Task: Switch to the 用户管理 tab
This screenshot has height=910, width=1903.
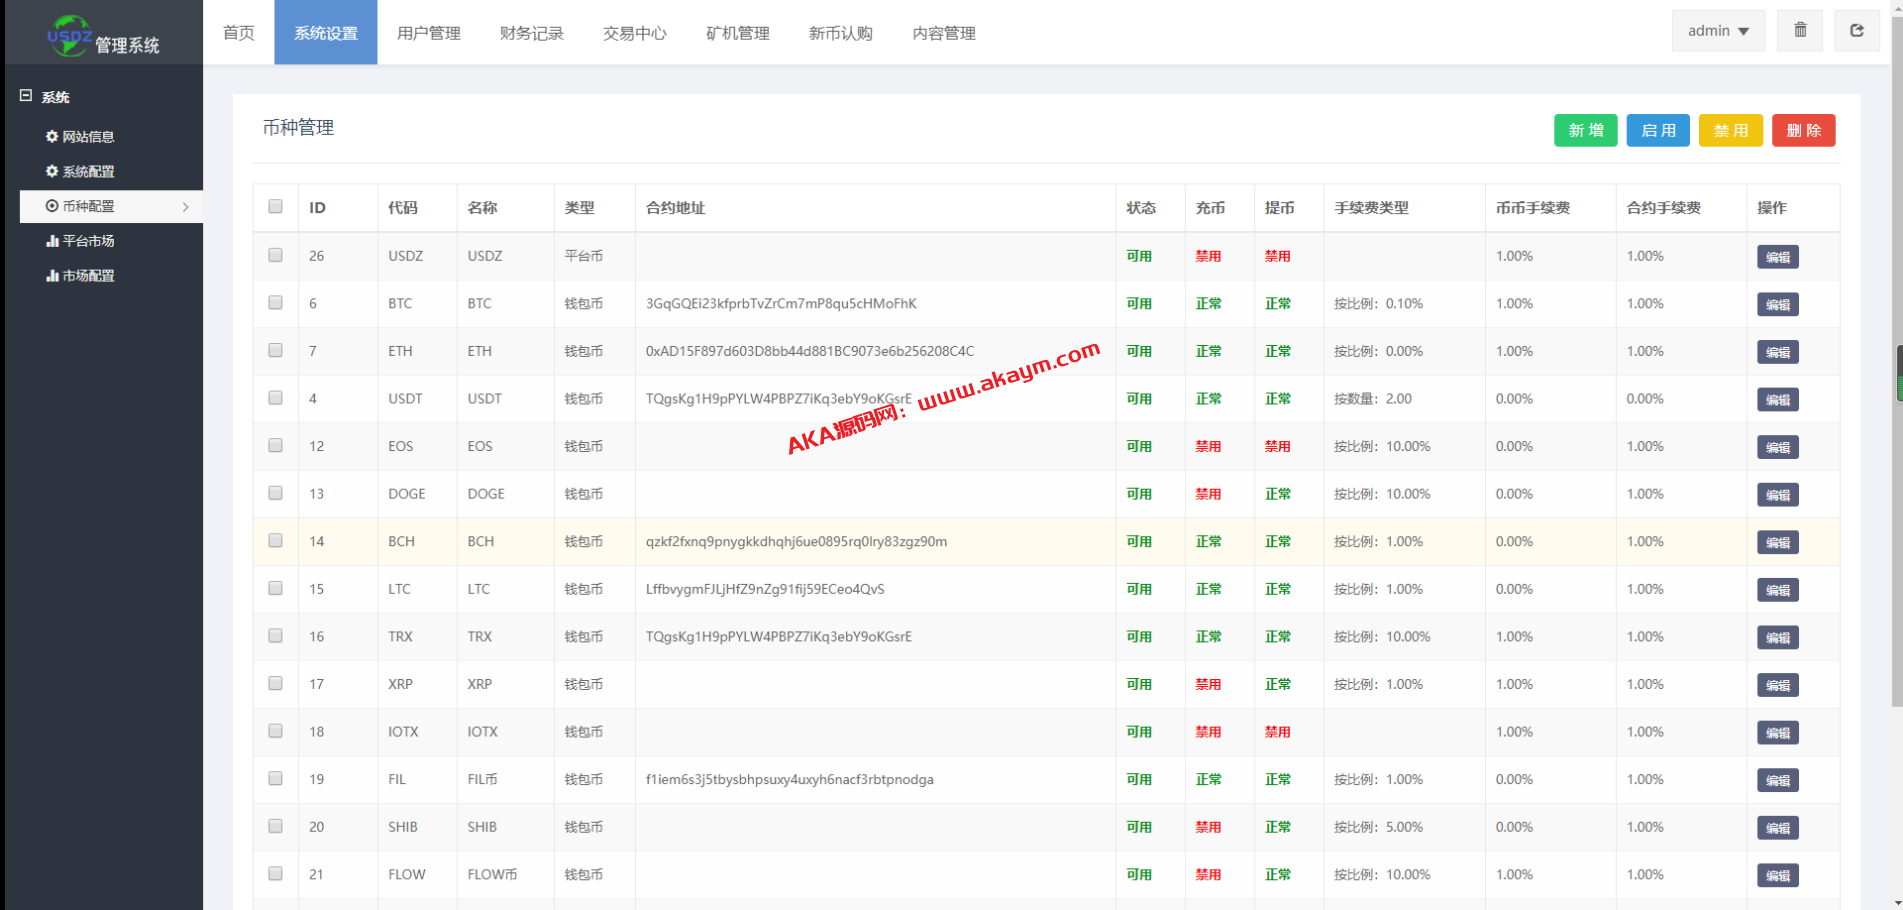Action: 428,33
